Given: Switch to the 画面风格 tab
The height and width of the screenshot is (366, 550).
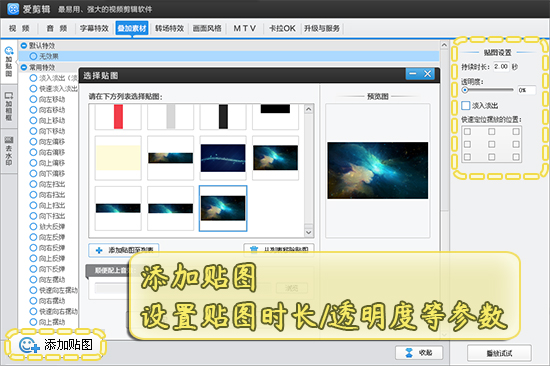Looking at the screenshot, I should (207, 28).
